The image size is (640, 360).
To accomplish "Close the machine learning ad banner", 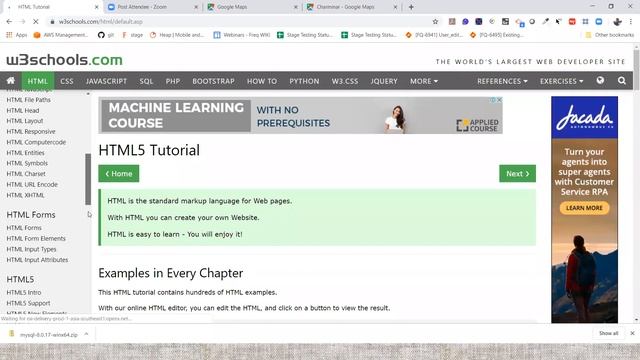I will [499, 100].
